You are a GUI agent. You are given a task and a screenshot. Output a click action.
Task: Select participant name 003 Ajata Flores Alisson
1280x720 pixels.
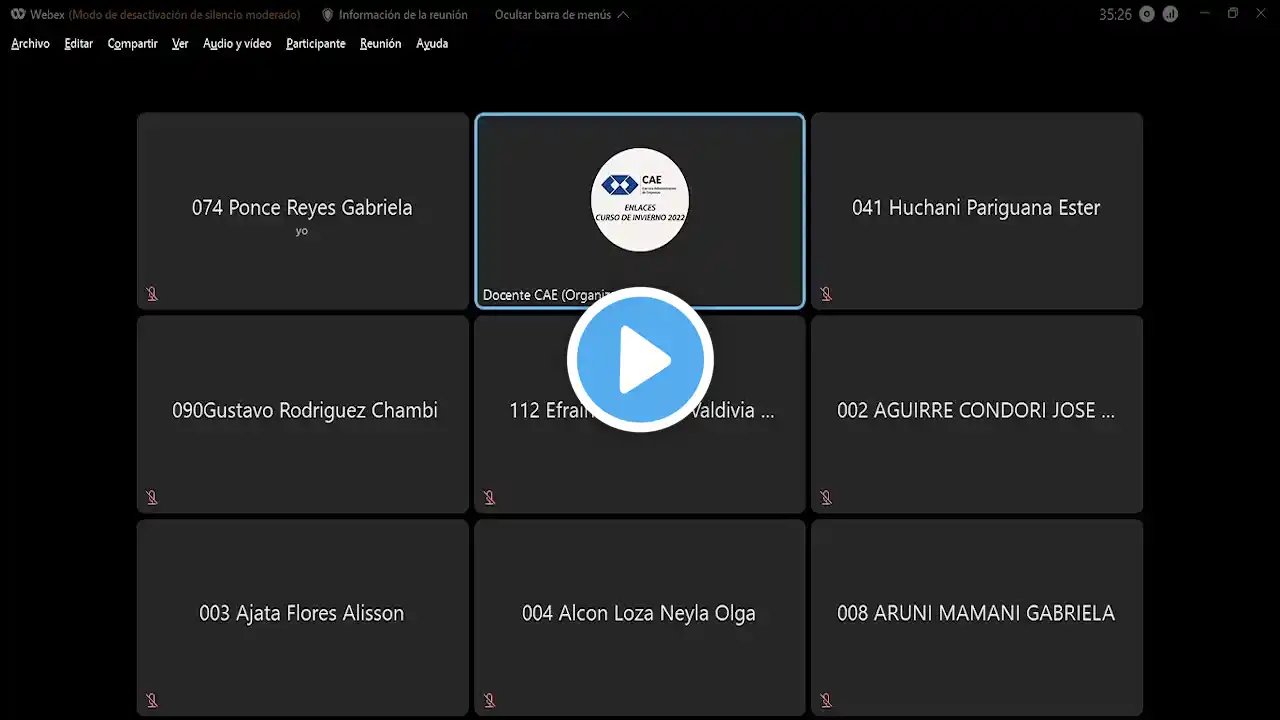[x=302, y=614]
